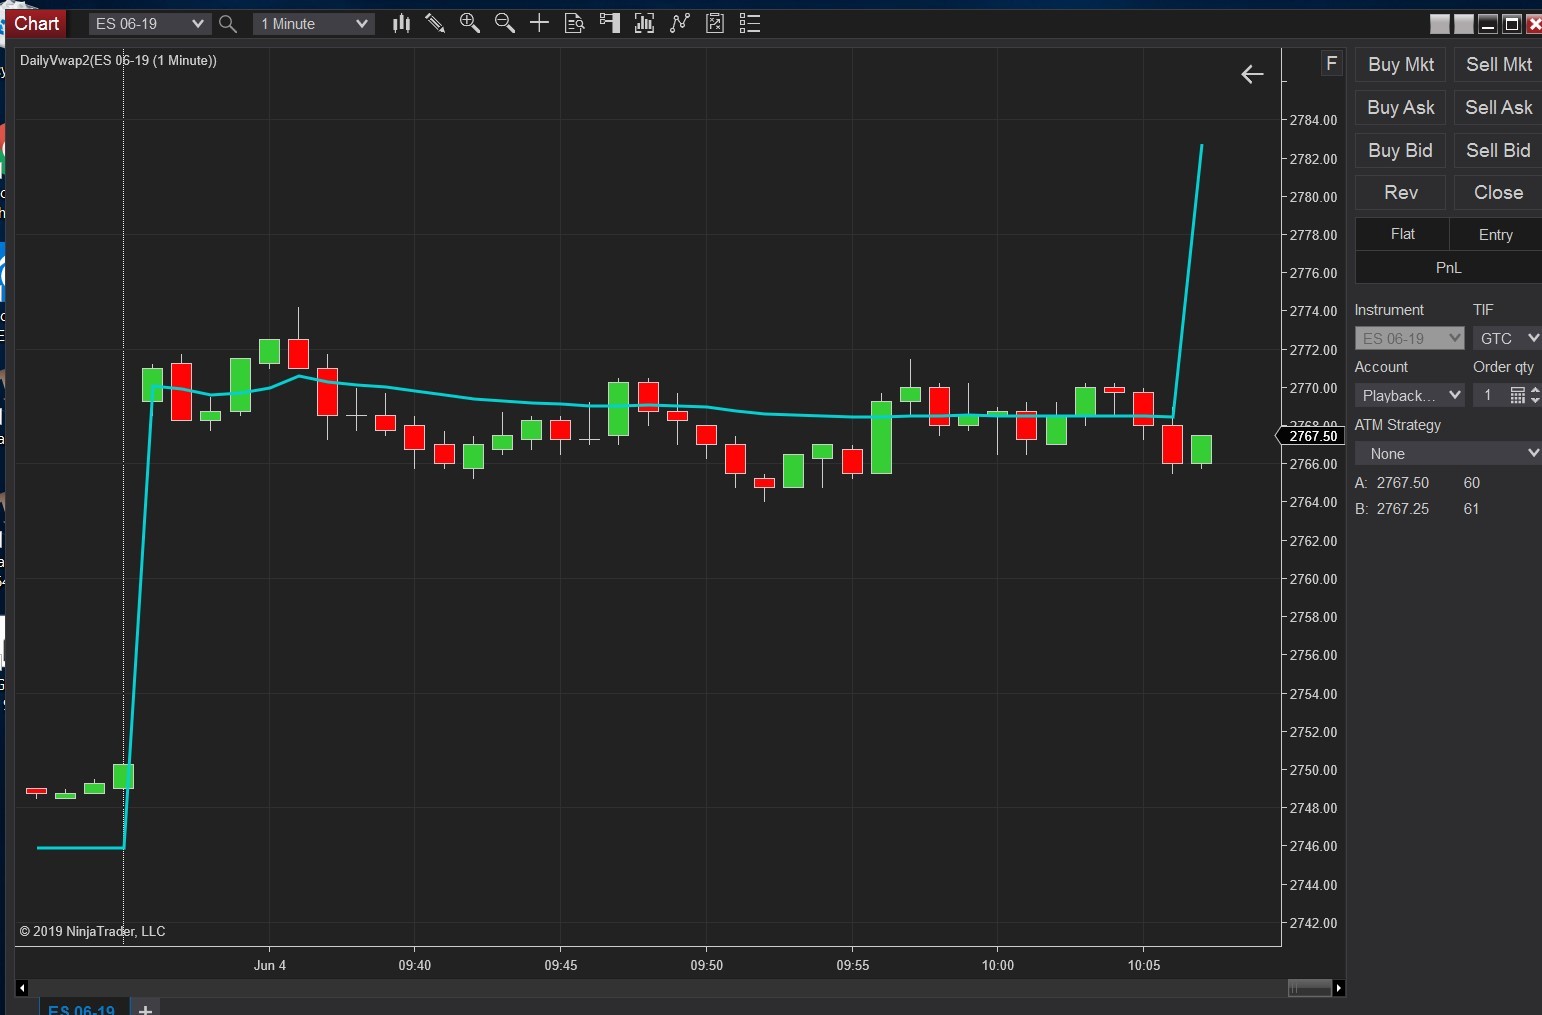This screenshot has height=1015, width=1542.
Task: Click horizontal scrollbar right arrow
Action: click(1340, 988)
